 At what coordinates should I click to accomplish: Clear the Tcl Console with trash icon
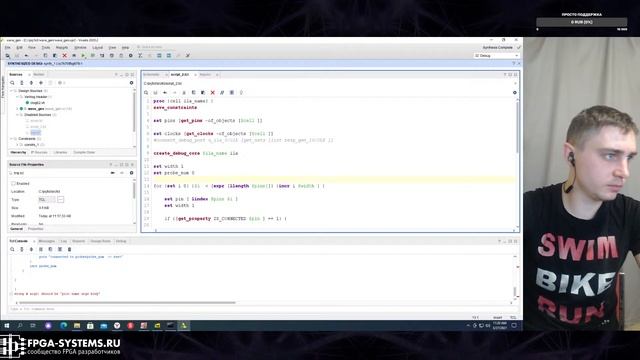(x=69, y=249)
